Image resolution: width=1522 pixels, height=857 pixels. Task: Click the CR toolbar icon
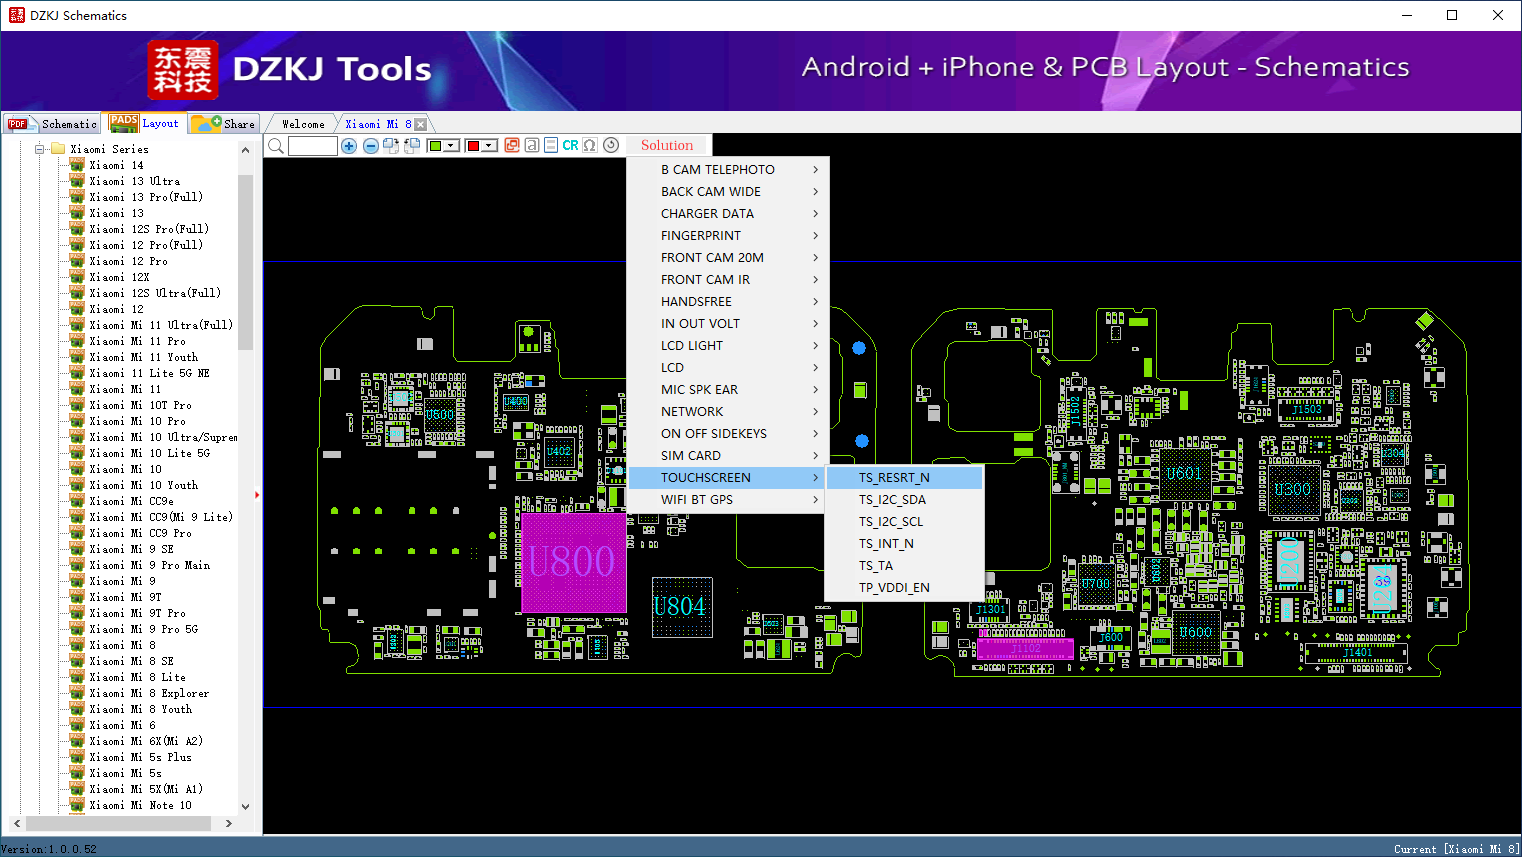coord(570,145)
